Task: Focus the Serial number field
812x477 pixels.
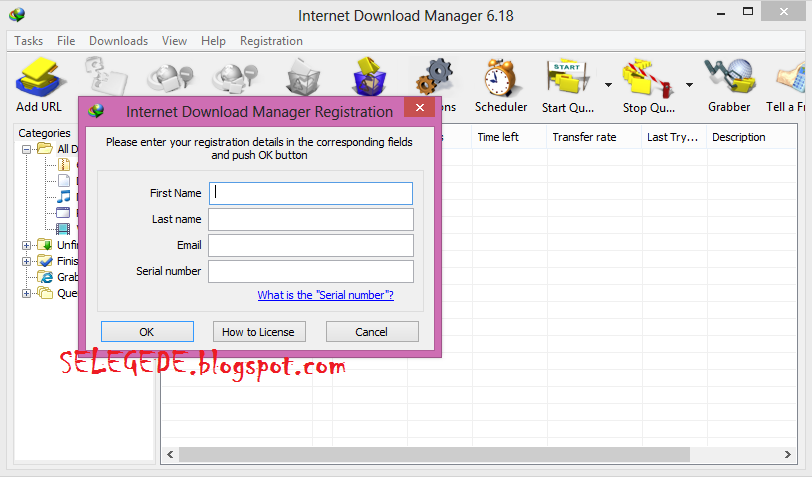Action: tap(311, 271)
